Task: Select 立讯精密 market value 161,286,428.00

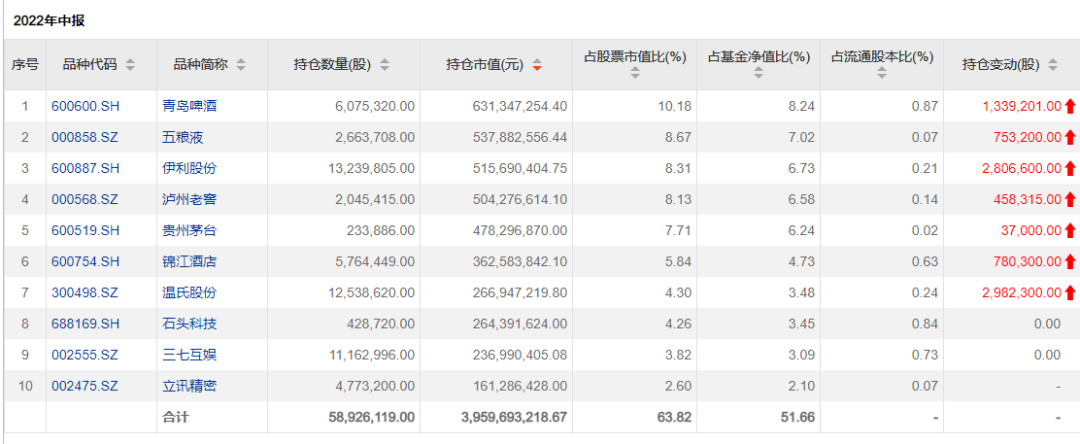Action: (520, 386)
